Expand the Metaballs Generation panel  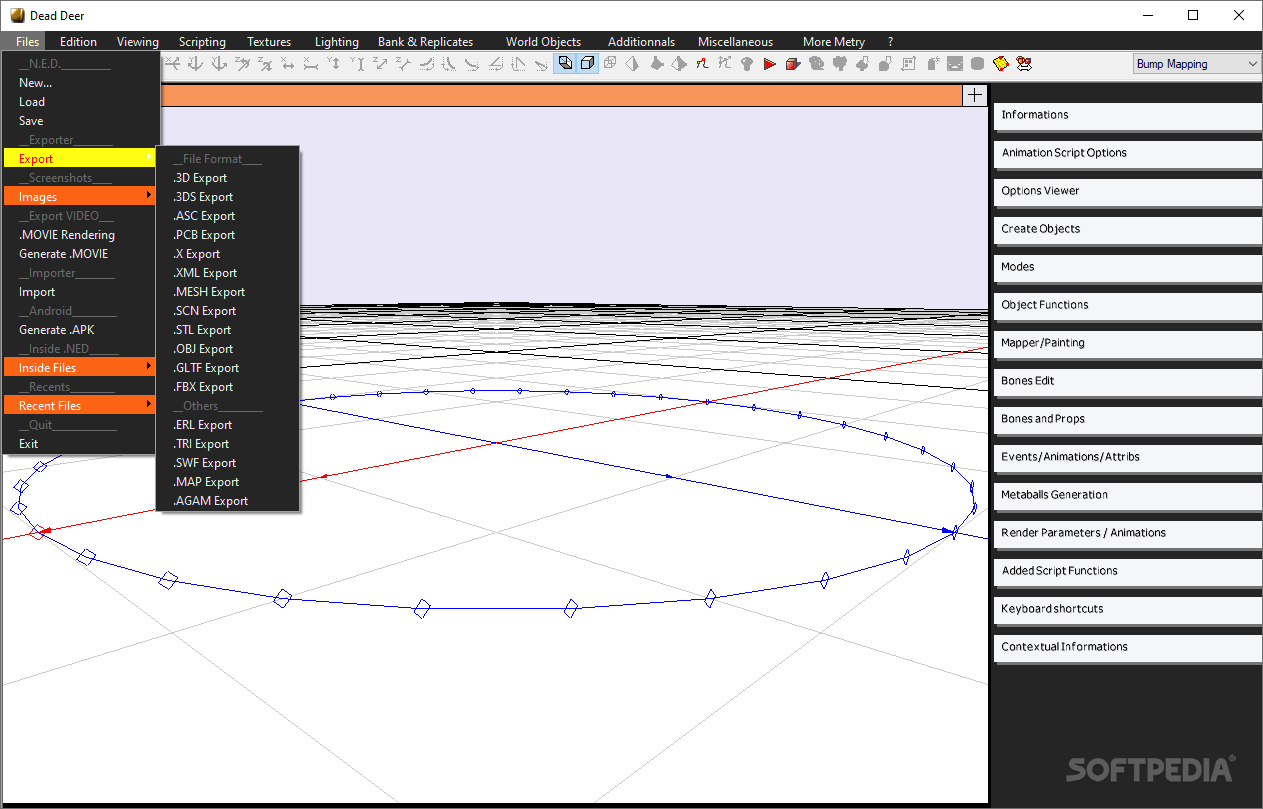(x=1128, y=495)
